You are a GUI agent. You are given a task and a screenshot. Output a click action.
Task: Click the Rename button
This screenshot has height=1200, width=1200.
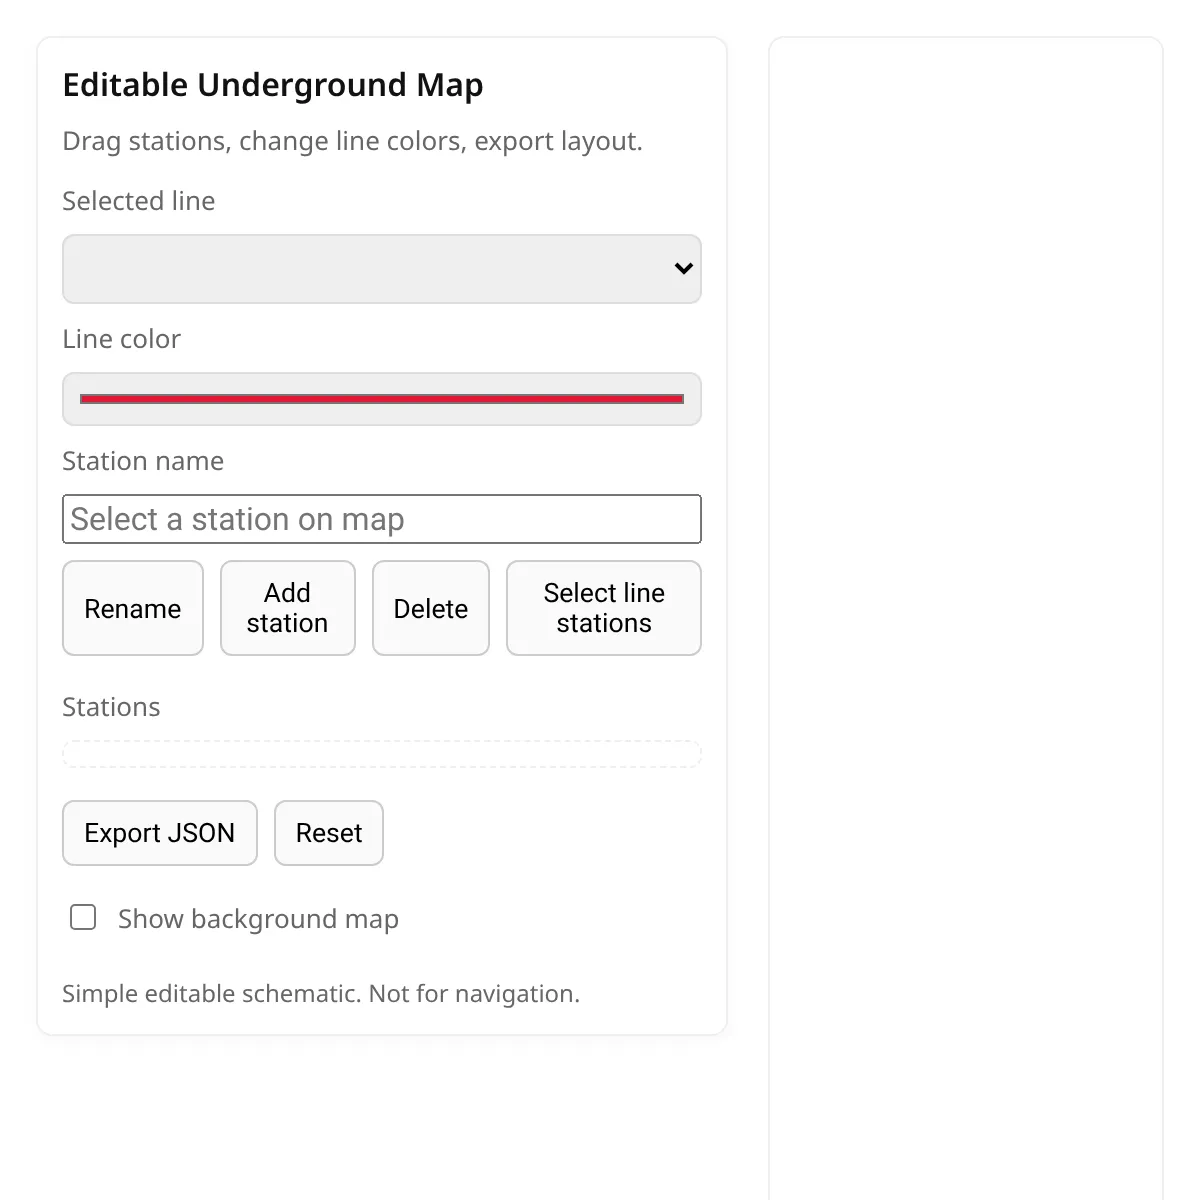(133, 608)
